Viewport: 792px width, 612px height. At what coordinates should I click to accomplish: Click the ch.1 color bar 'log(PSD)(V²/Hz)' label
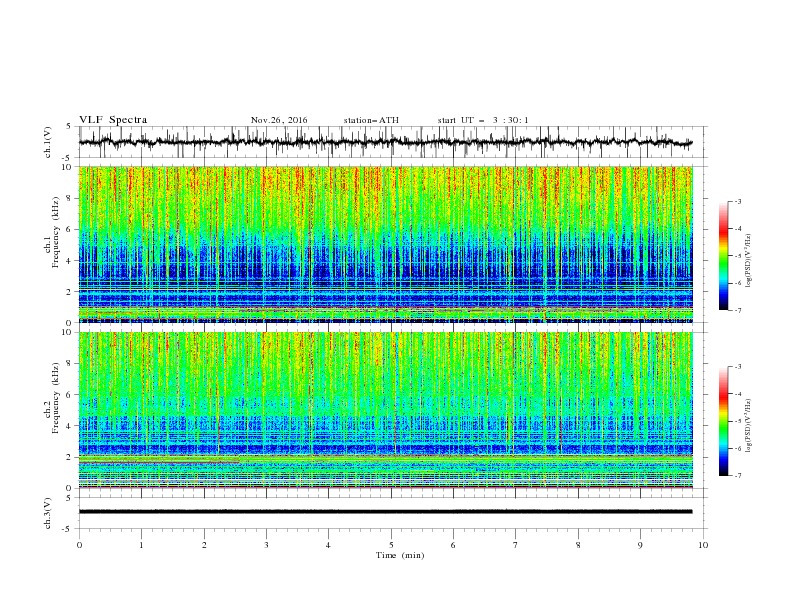point(748,261)
